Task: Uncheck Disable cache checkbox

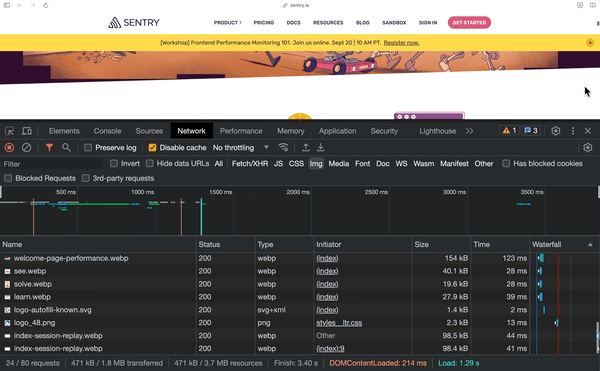Action: [x=152, y=148]
